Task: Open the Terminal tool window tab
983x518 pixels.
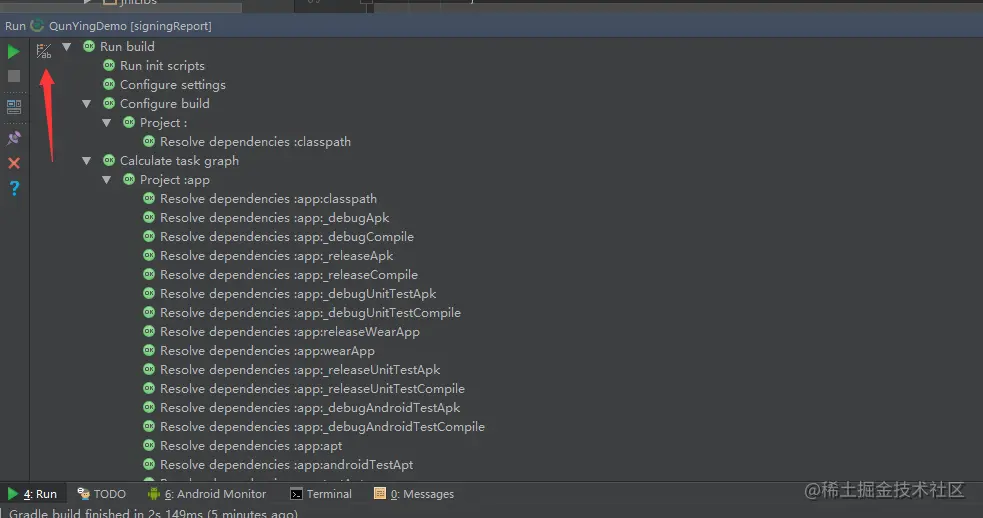Action: (321, 494)
